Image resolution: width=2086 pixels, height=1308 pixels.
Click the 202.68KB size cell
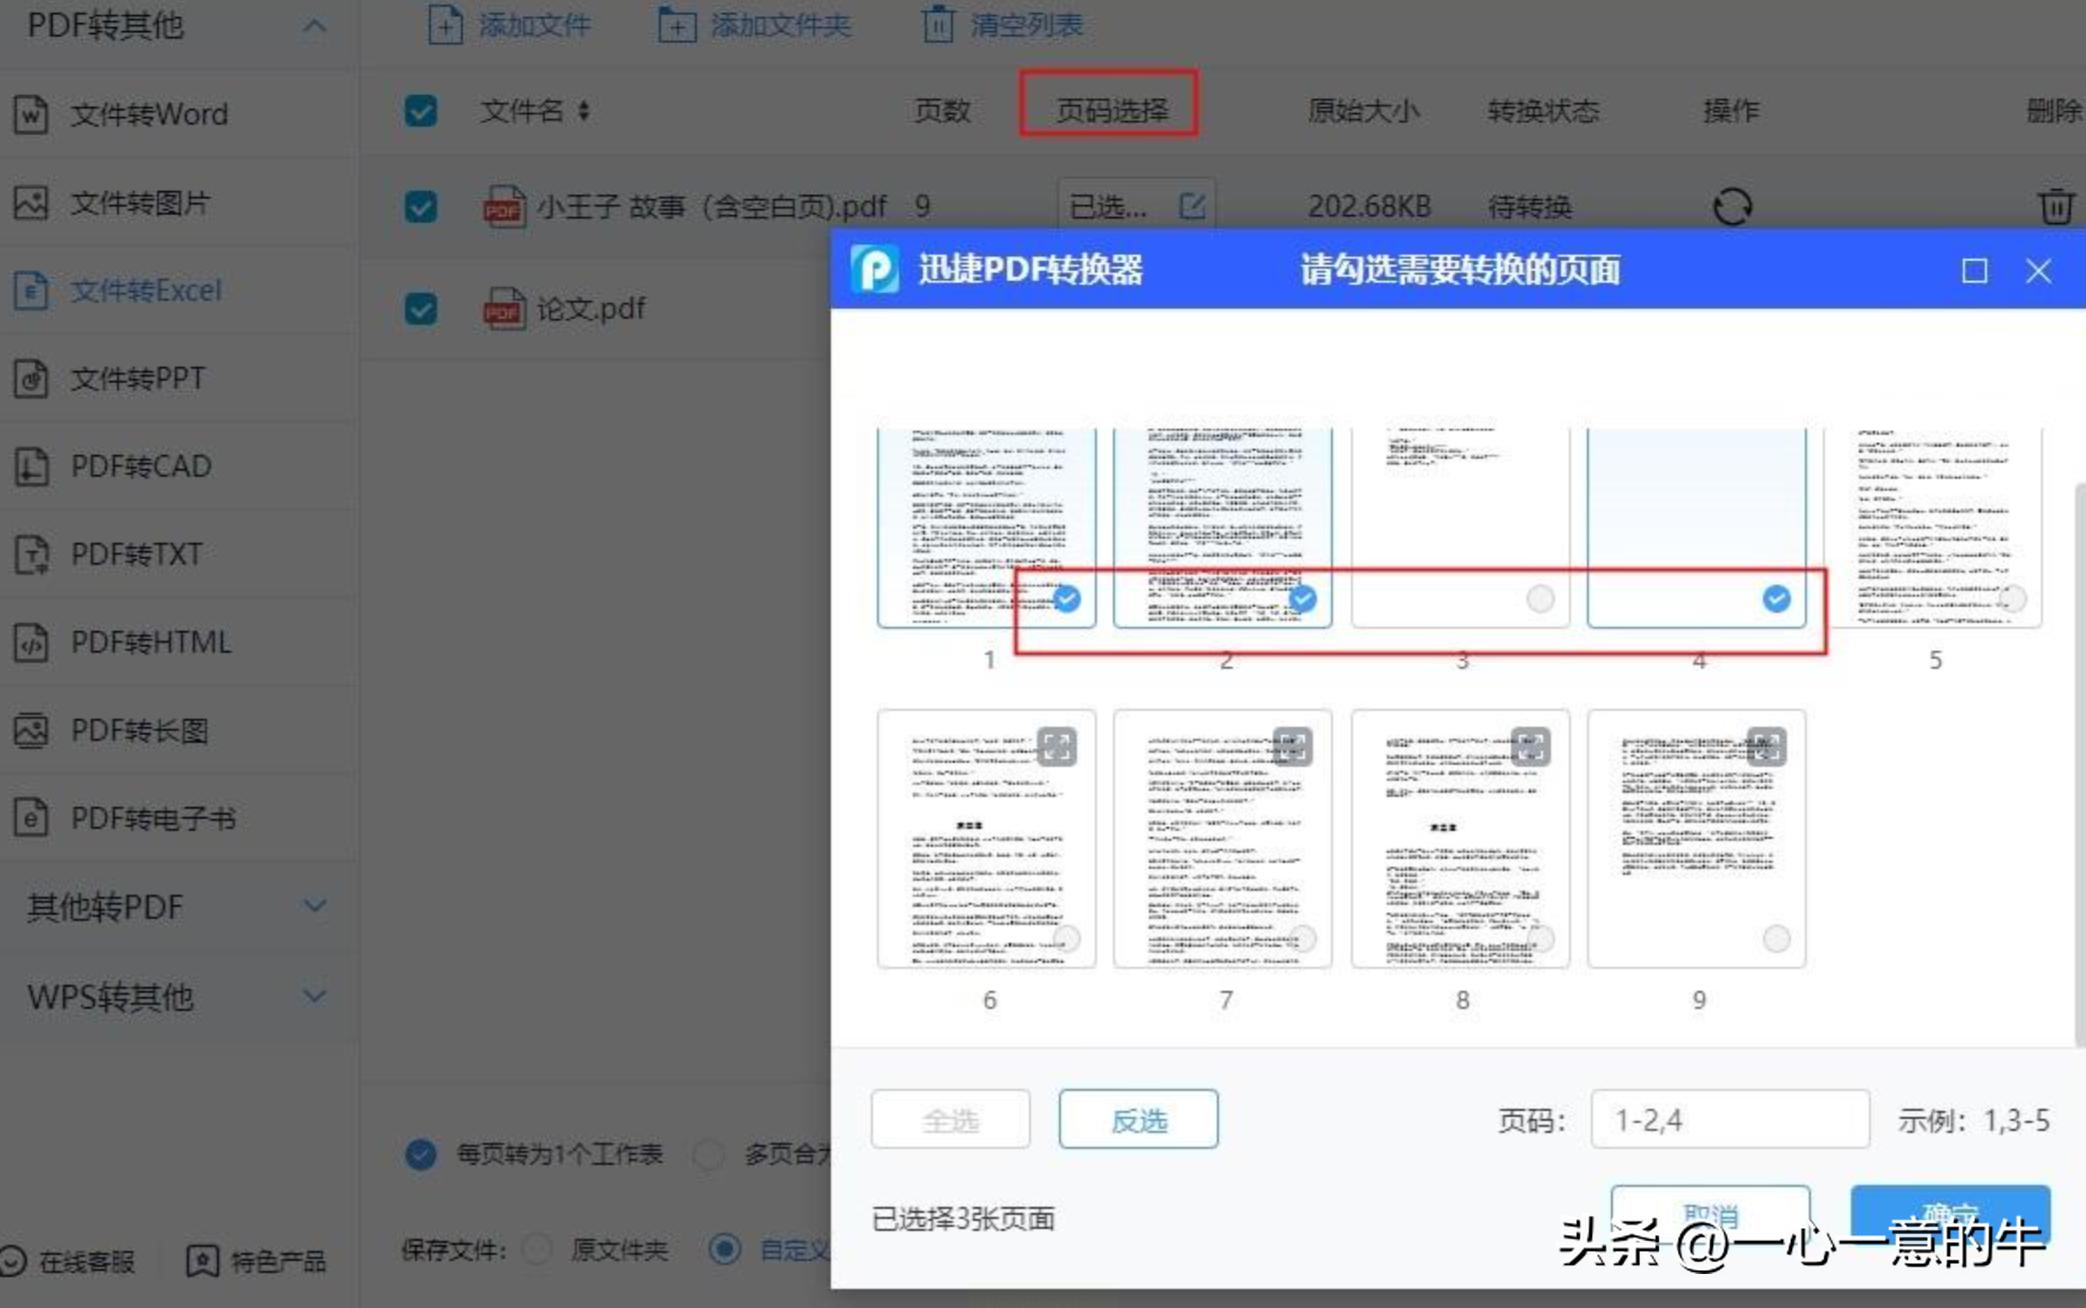tap(1369, 206)
